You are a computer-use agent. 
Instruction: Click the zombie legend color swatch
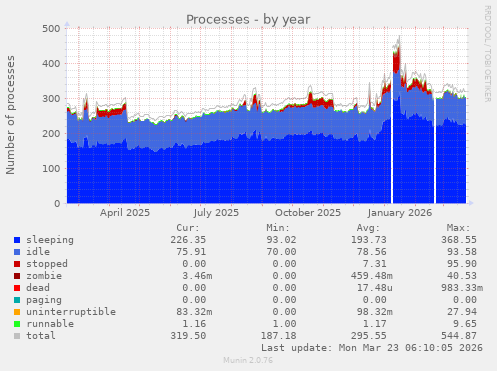17,276
